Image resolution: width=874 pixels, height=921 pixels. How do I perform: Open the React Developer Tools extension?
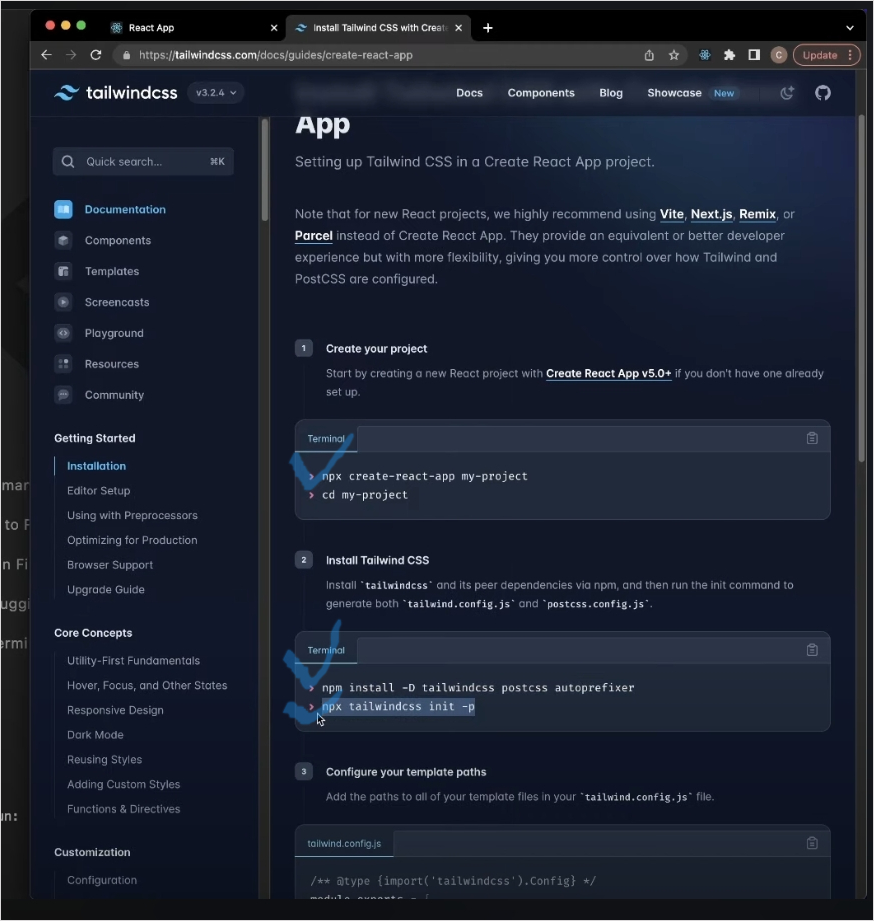point(705,55)
